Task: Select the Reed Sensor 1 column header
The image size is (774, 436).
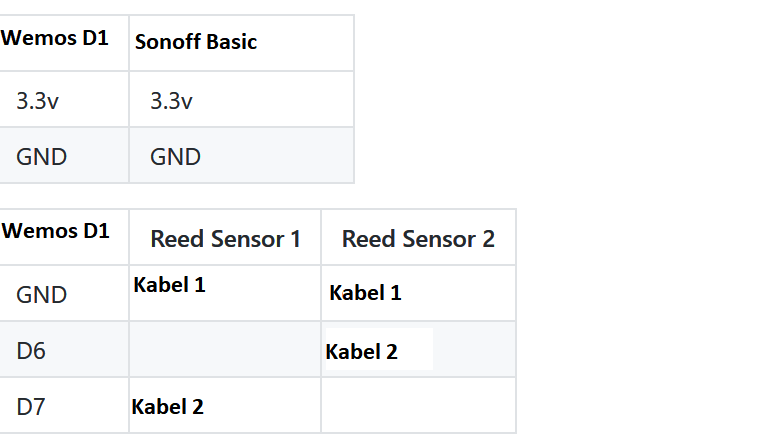Action: (225, 239)
